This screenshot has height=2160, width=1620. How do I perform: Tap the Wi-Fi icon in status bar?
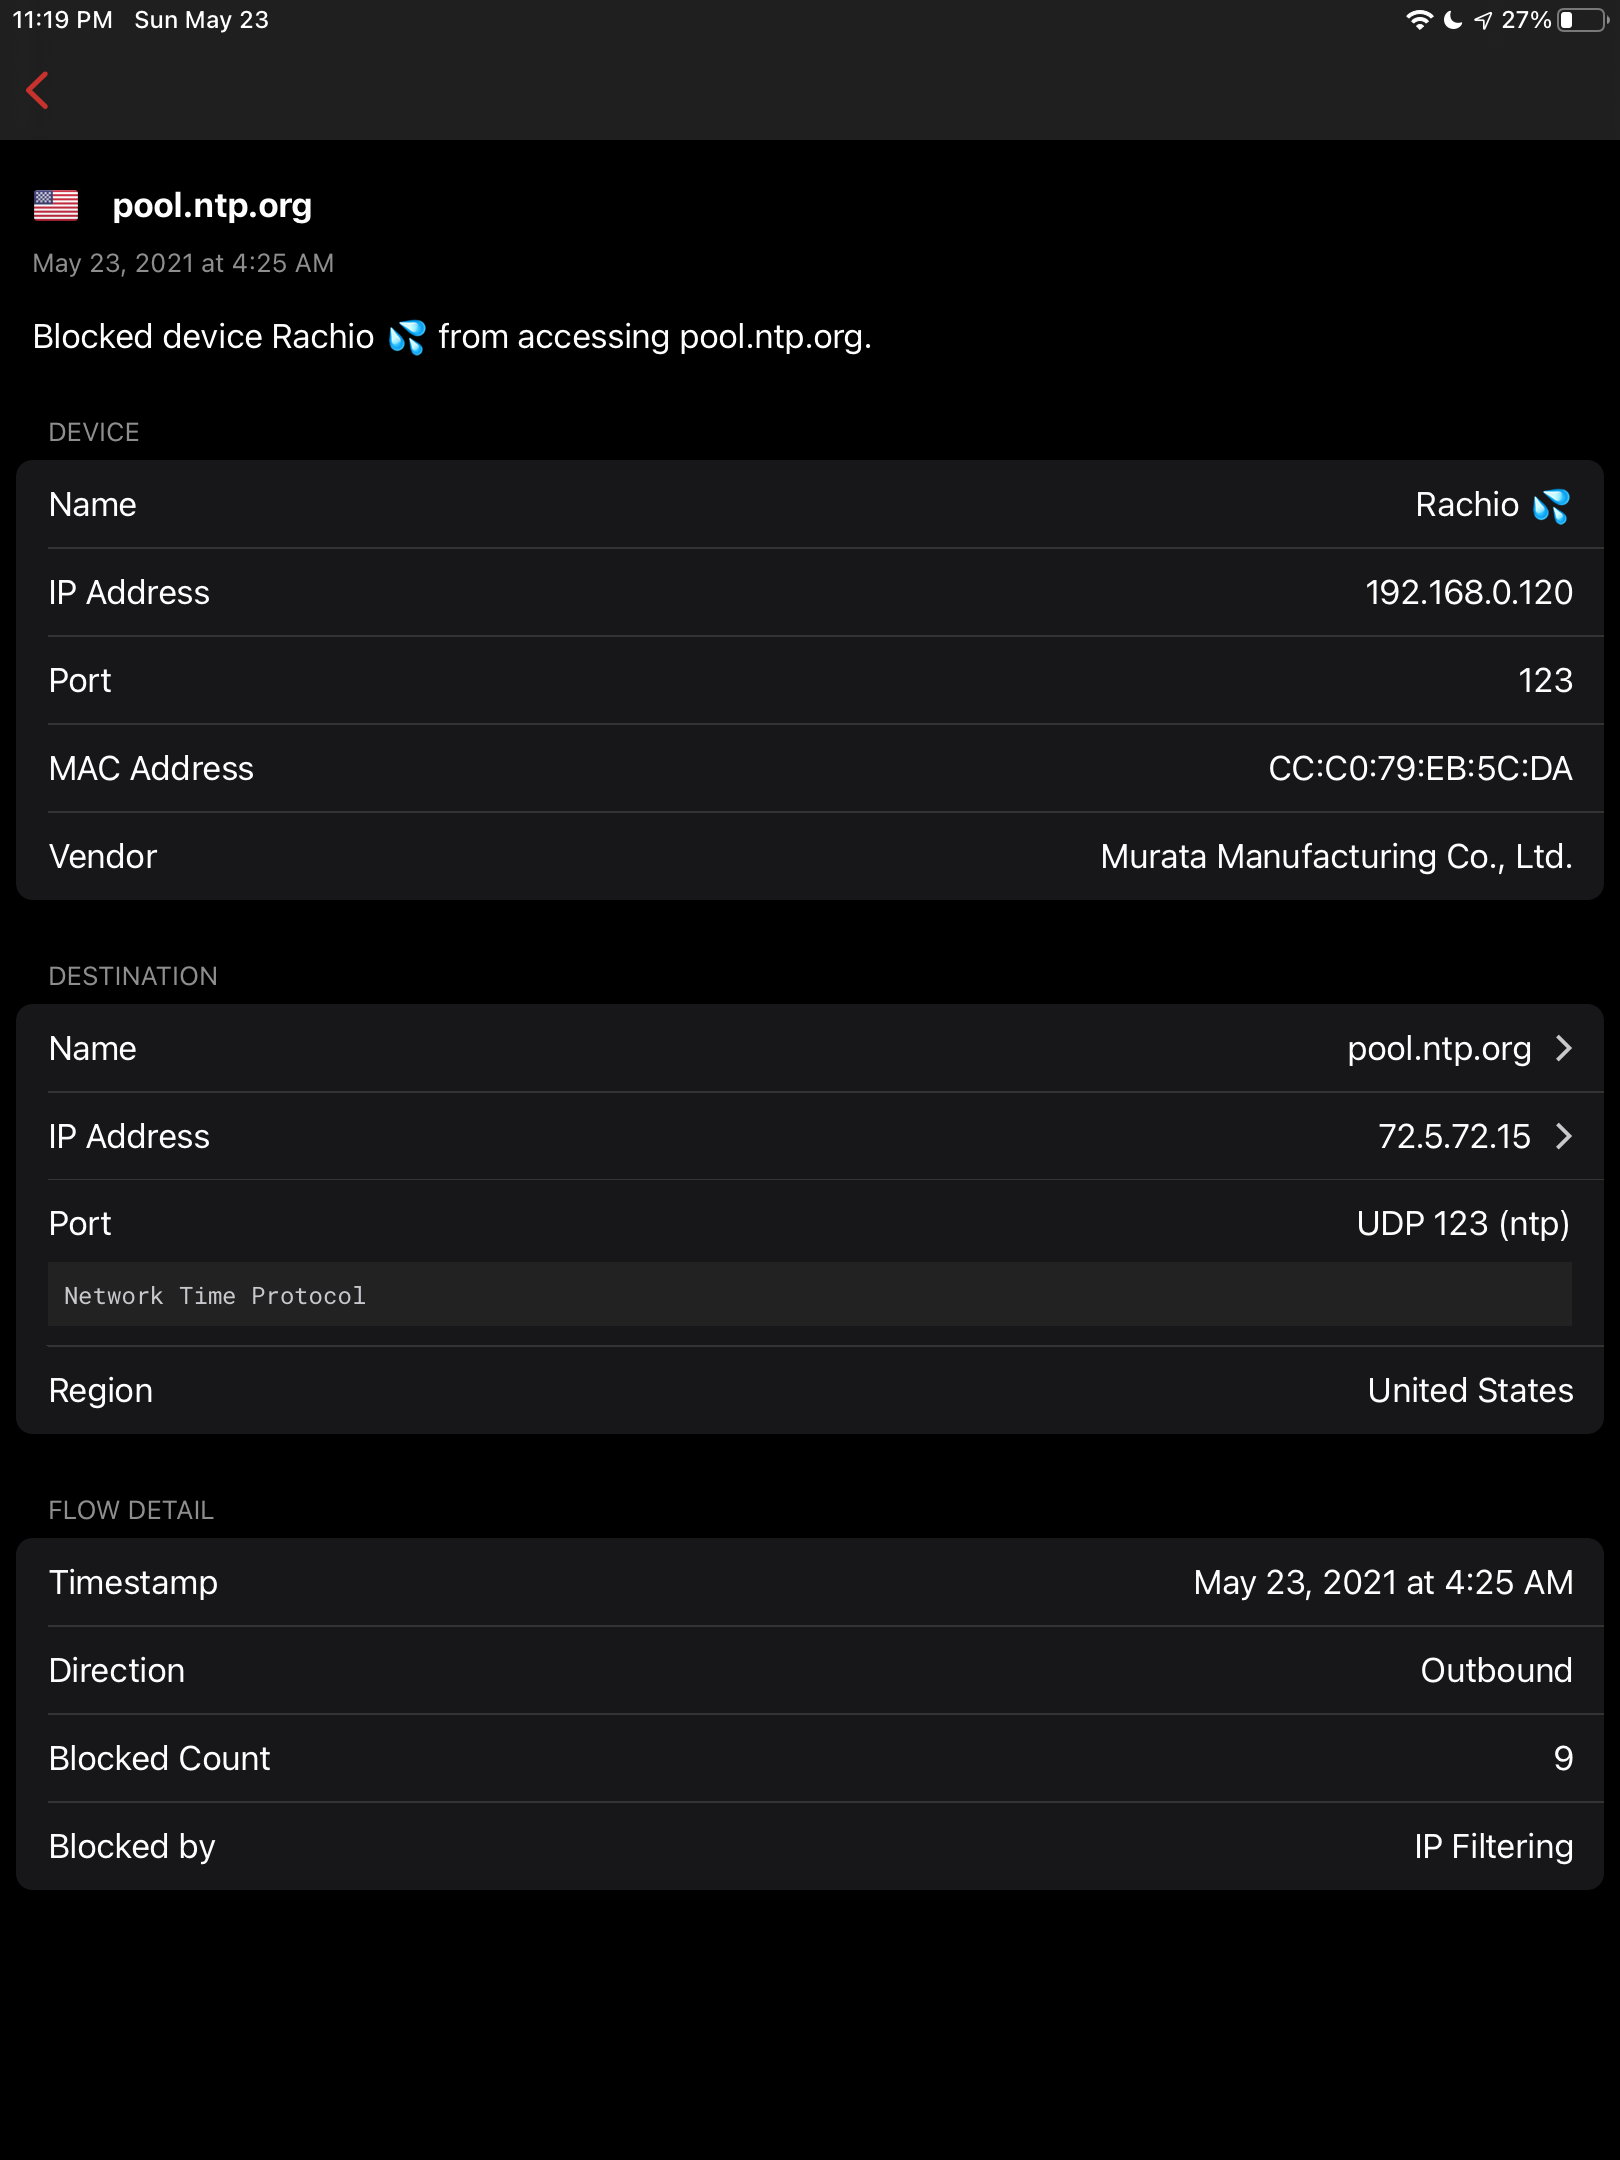point(1418,20)
